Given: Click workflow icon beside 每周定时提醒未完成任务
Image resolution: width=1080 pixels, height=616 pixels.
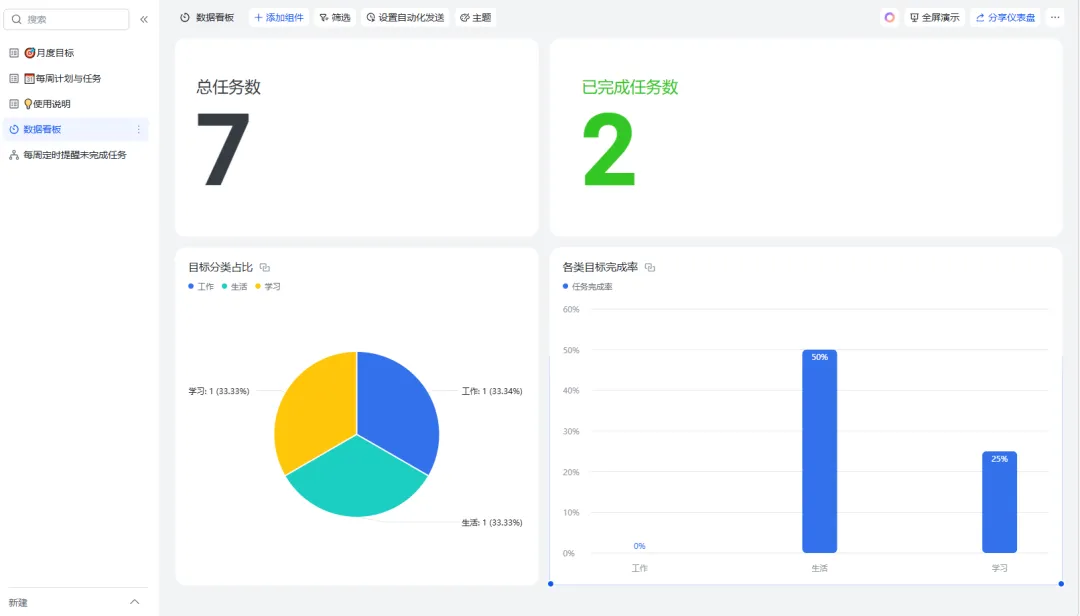Looking at the screenshot, I should tap(14, 155).
